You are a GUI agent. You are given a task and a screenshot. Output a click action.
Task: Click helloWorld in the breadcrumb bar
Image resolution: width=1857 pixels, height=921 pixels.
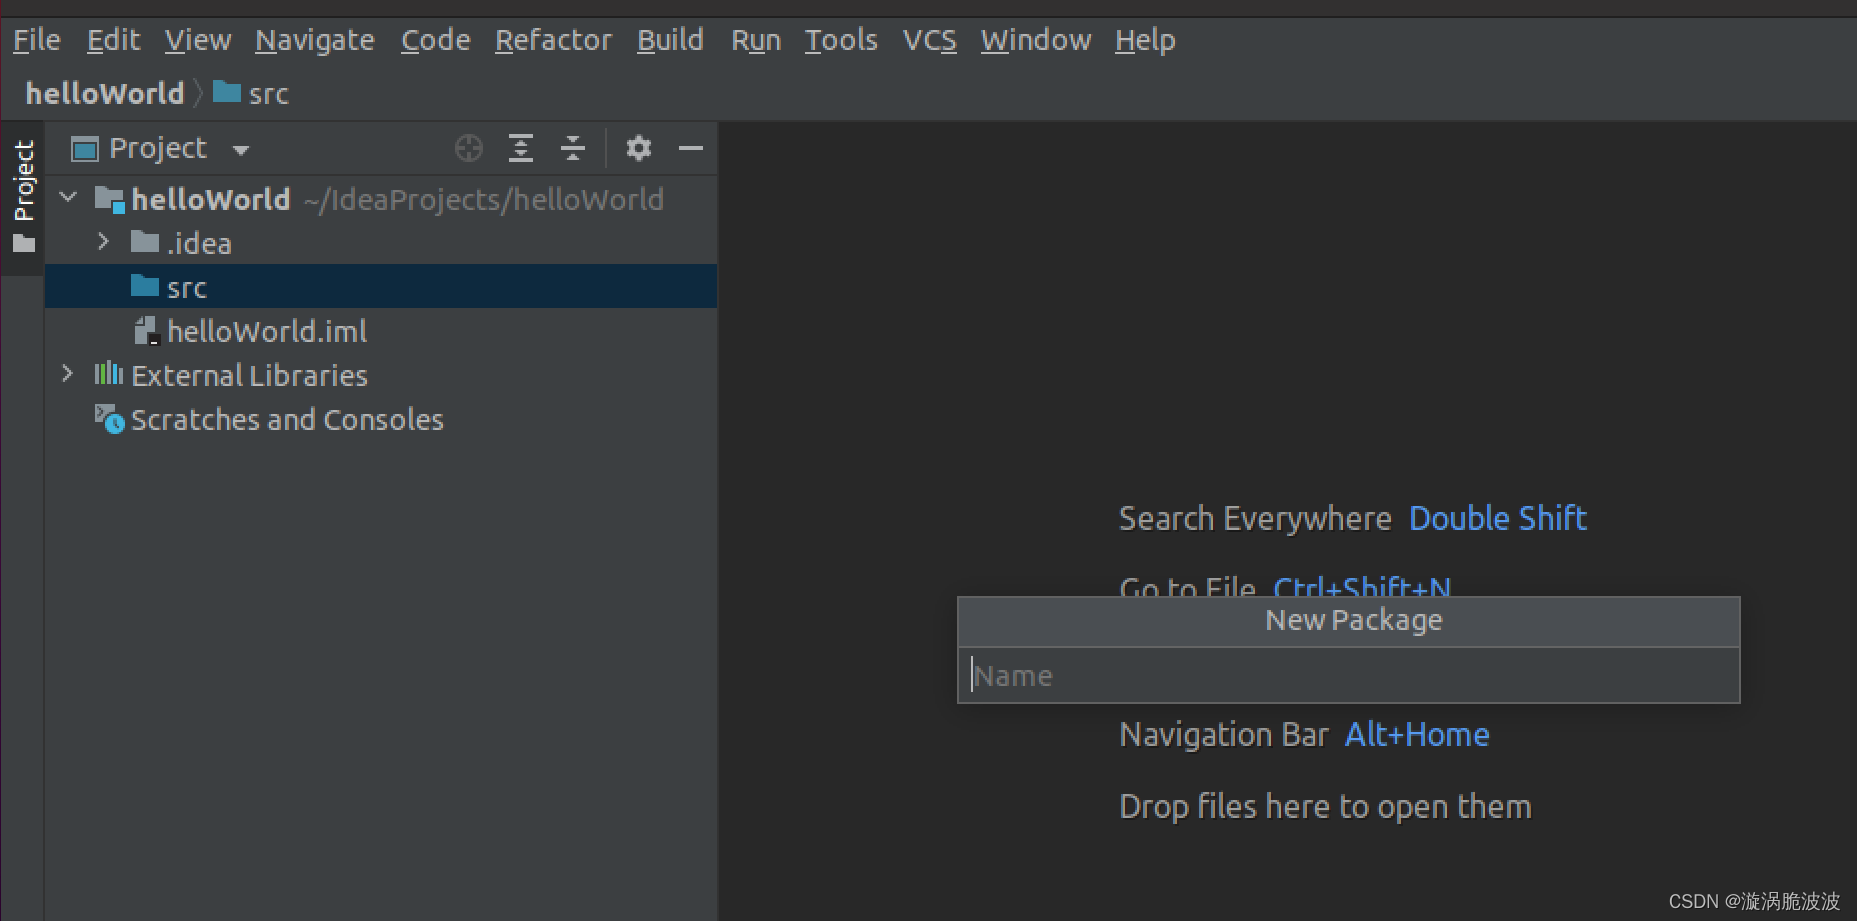click(105, 94)
